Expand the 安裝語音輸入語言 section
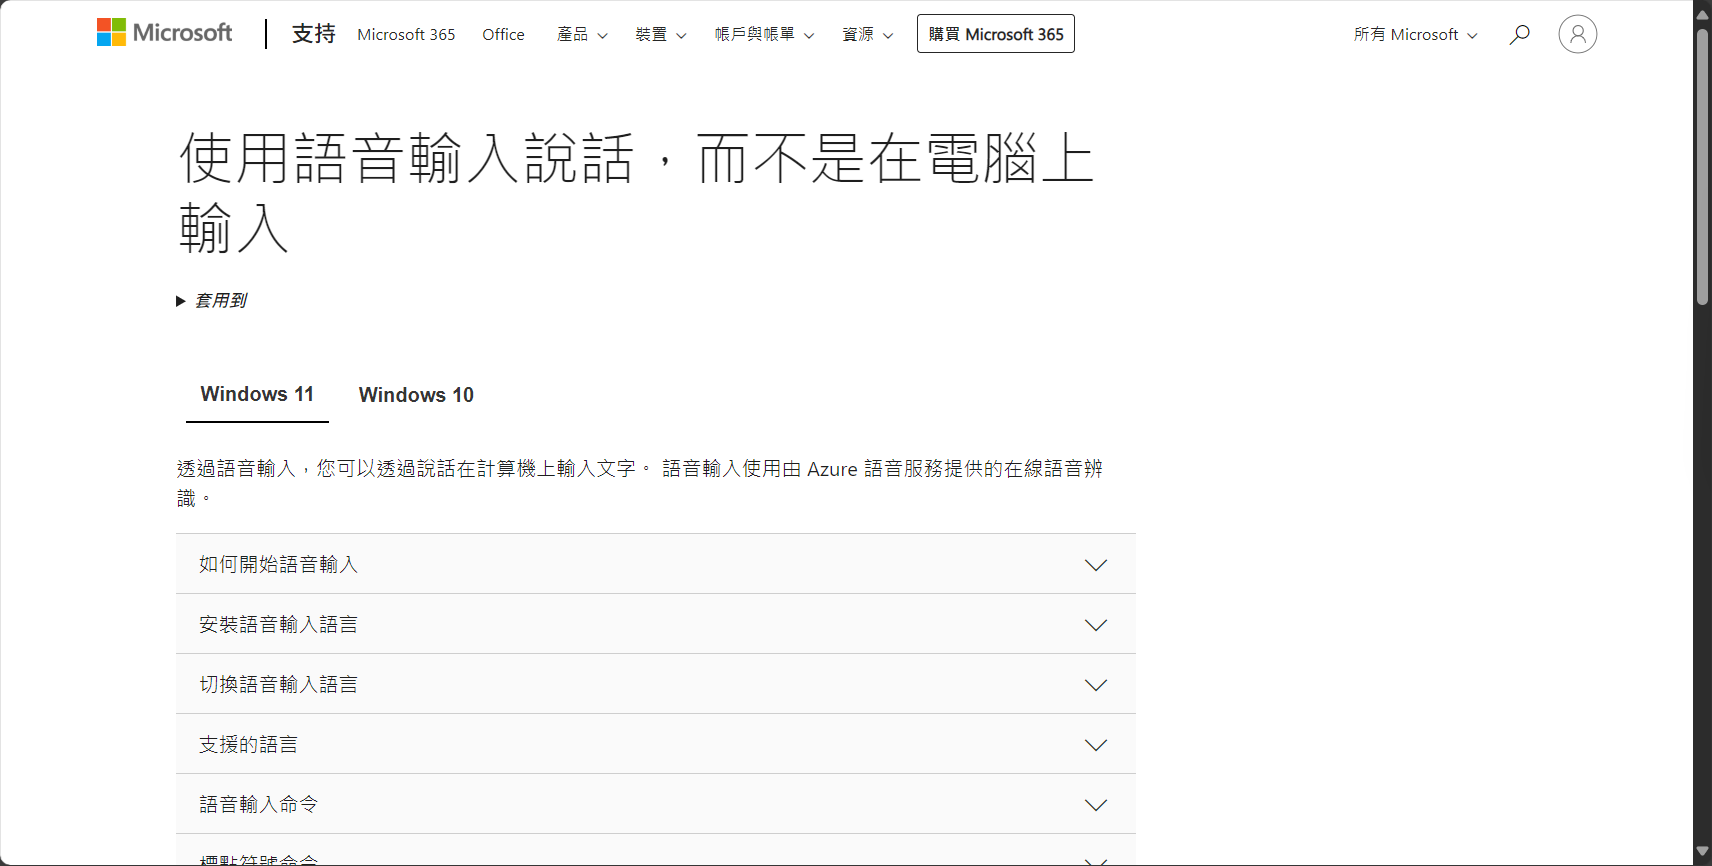The width and height of the screenshot is (1712, 866). click(x=656, y=624)
